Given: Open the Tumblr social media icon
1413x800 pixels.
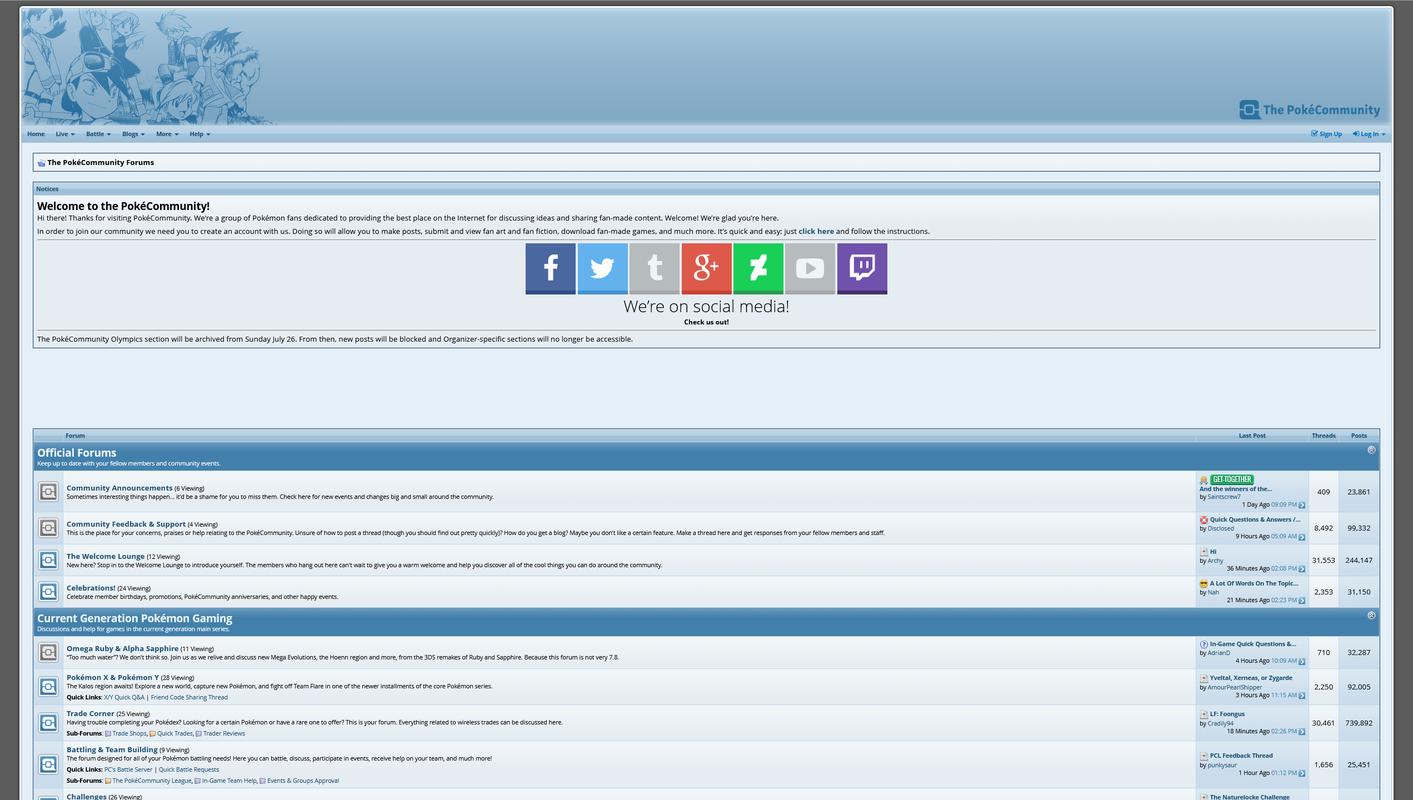Looking at the screenshot, I should 654,268.
